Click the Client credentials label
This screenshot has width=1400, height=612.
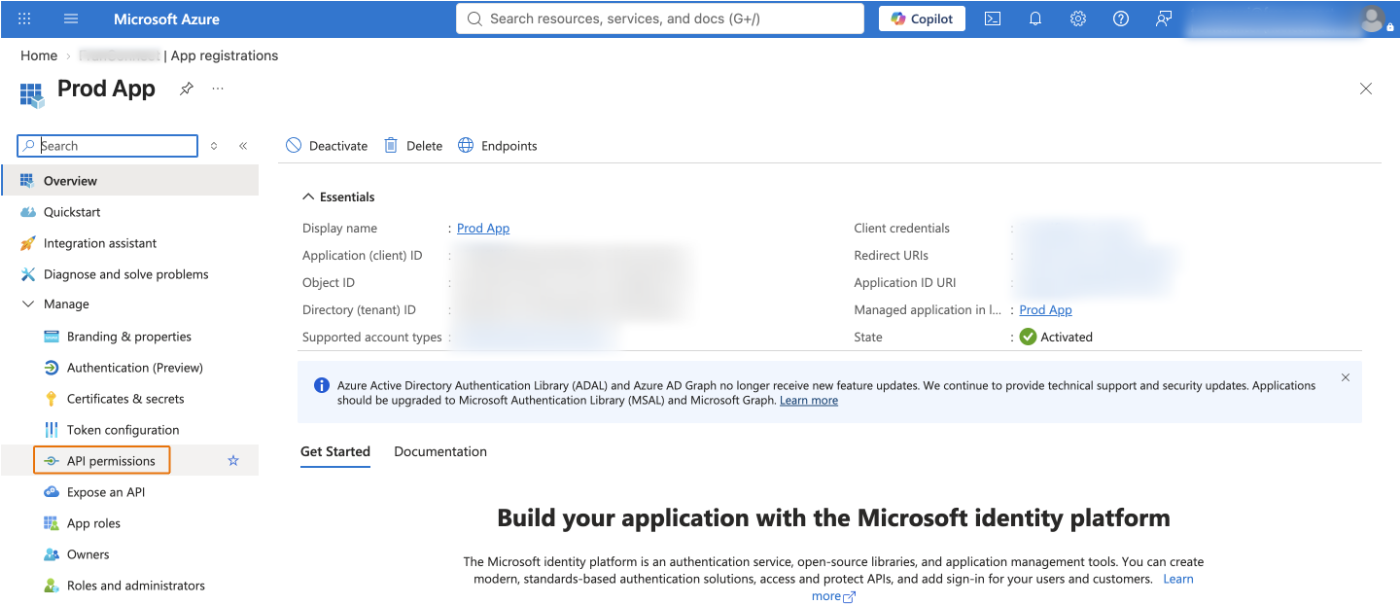(x=902, y=228)
